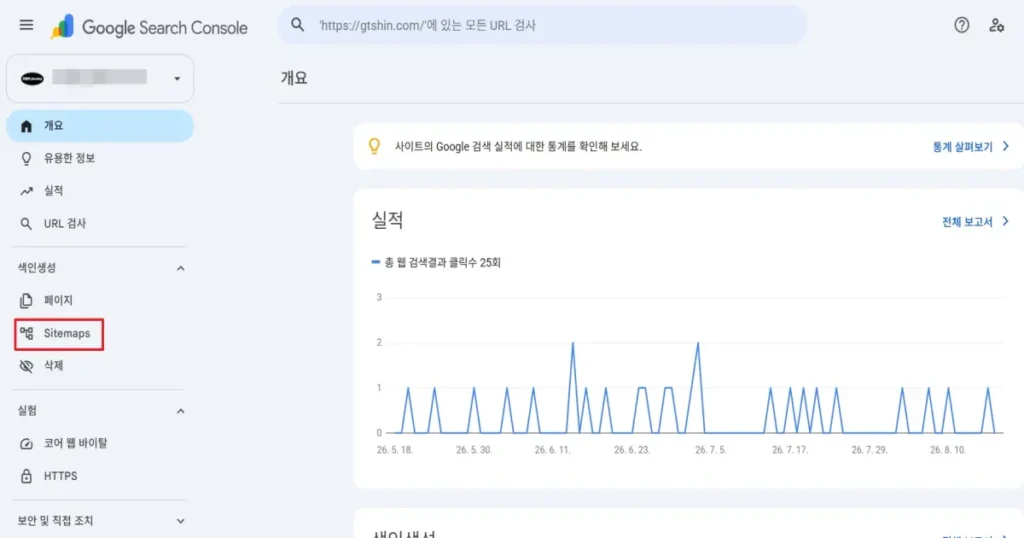Viewport: 1024px width, 538px height.
Task: Click the 26. 5. 18. chart date label
Action: pos(394,450)
